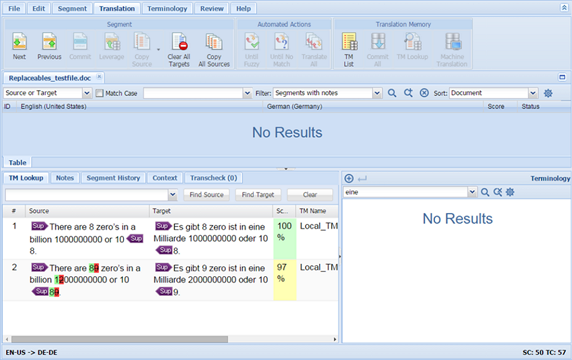572x360 pixels.
Task: Open the search text dropdown arrow
Action: [247, 93]
